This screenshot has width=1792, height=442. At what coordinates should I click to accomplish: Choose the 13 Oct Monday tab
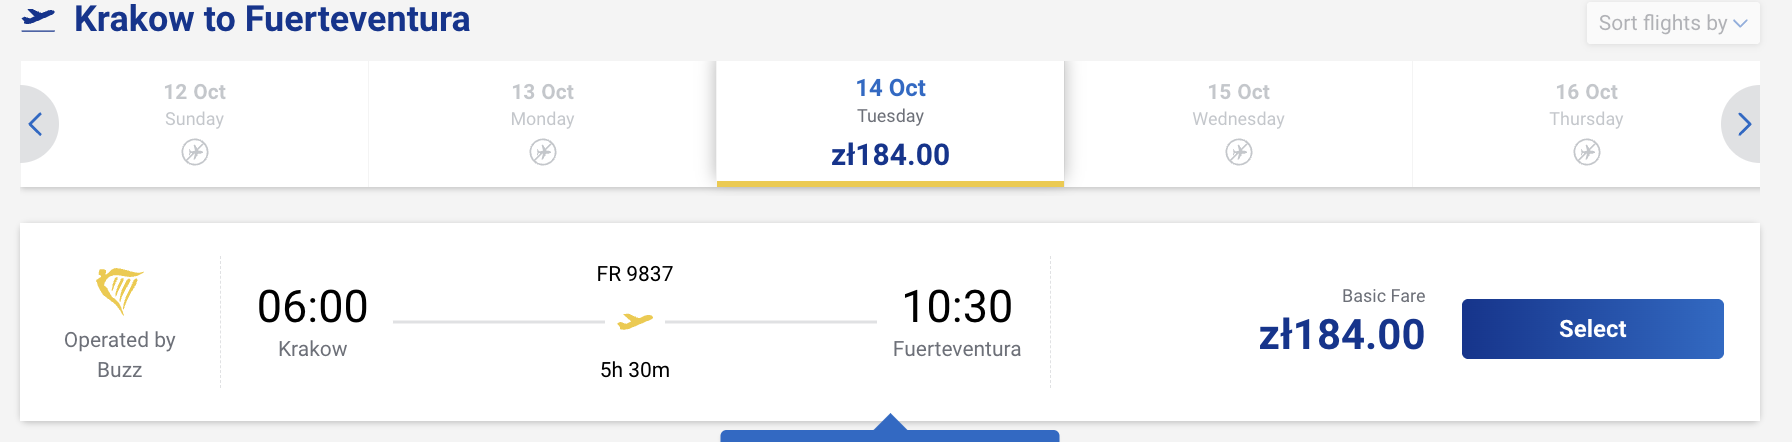[x=543, y=124]
